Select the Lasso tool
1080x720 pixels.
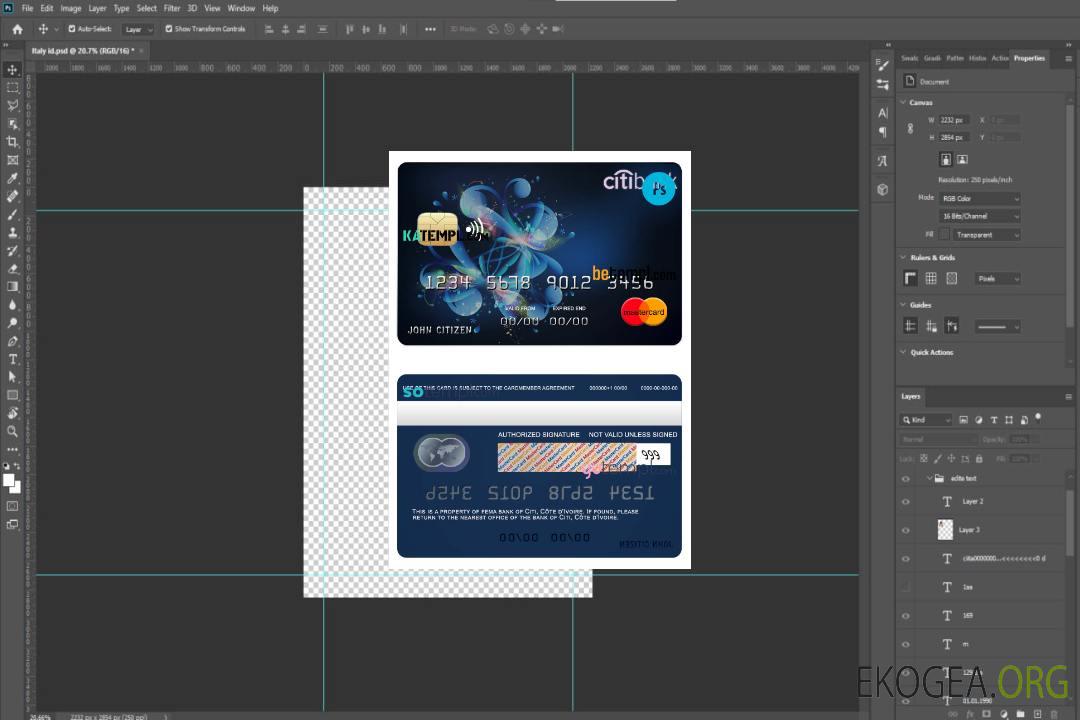click(12, 105)
